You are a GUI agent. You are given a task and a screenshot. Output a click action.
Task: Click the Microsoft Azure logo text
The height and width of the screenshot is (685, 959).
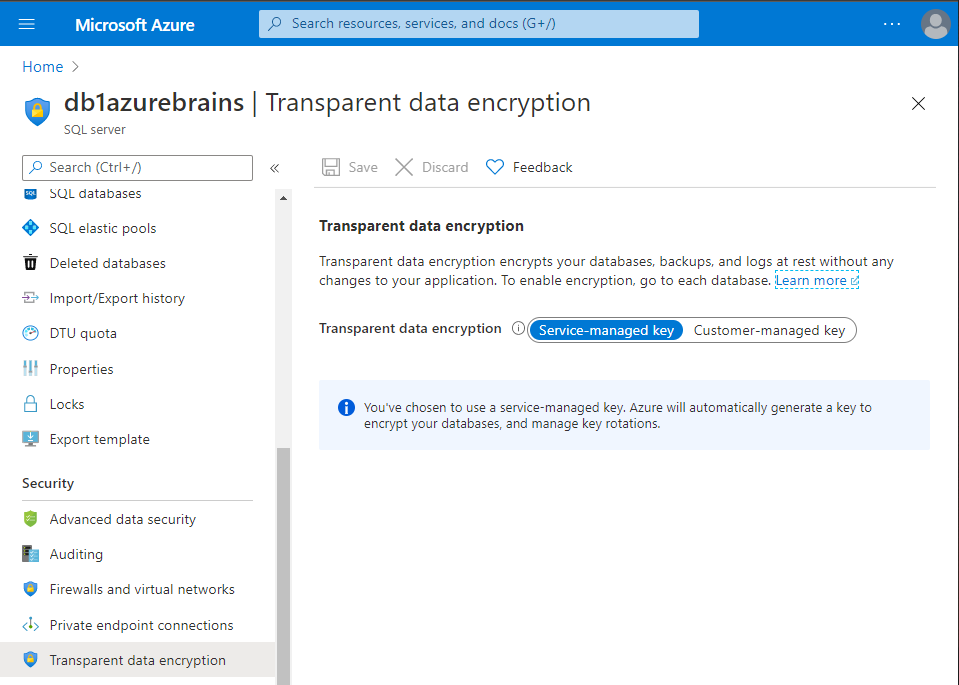tap(135, 24)
